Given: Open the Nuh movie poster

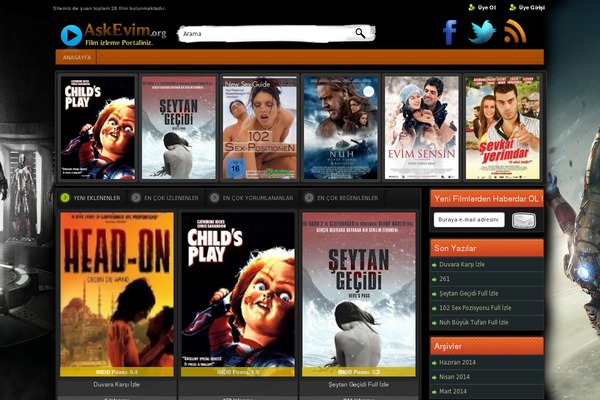Looking at the screenshot, I should [341, 127].
